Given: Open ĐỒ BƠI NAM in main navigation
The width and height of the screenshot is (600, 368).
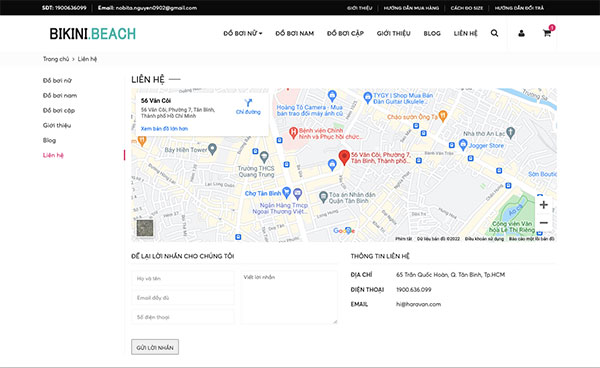Looking at the screenshot, I should [x=295, y=34].
